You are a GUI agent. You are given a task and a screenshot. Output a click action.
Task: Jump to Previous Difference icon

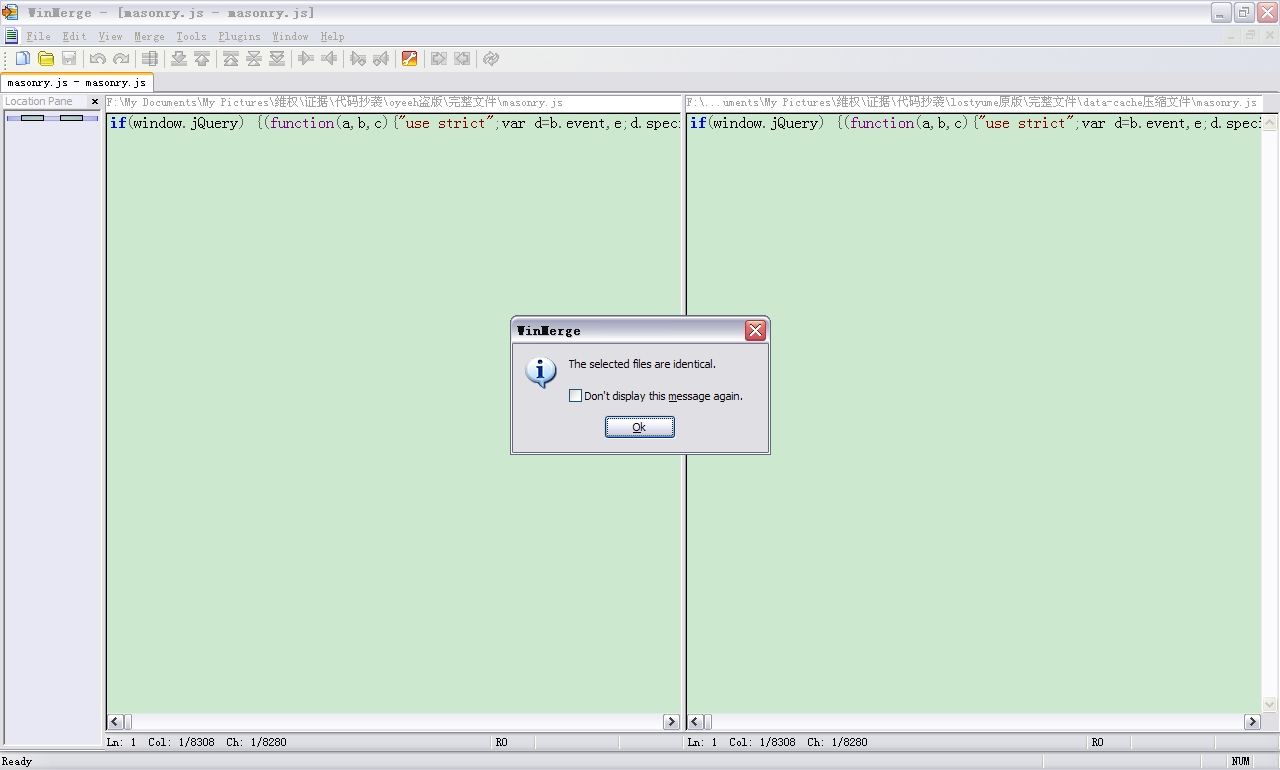[x=202, y=59]
